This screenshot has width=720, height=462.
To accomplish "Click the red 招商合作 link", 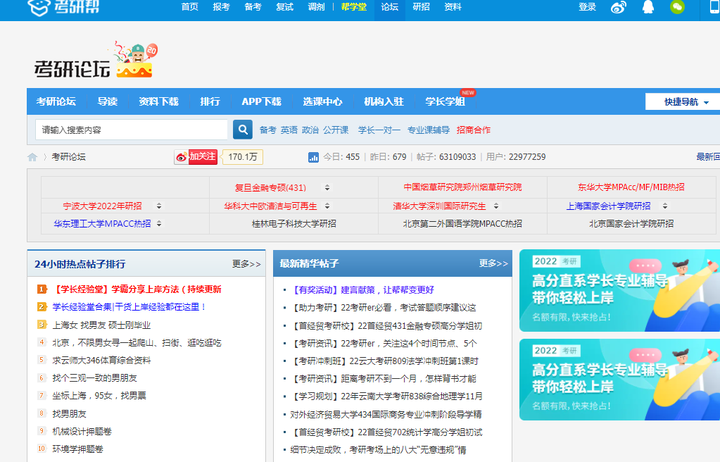I will click(x=473, y=130).
